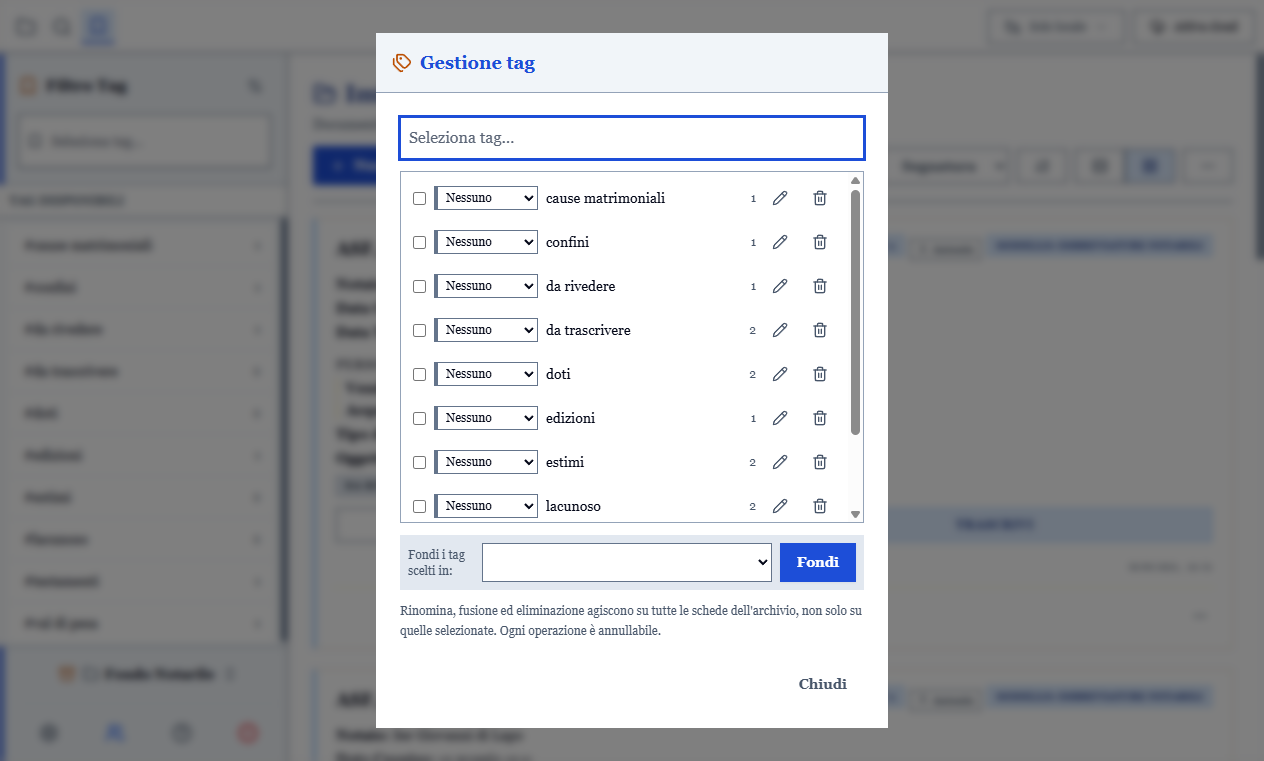This screenshot has height=761, width=1264.
Task: Check the 'lacunoso' tag checkbox
Action: [419, 506]
